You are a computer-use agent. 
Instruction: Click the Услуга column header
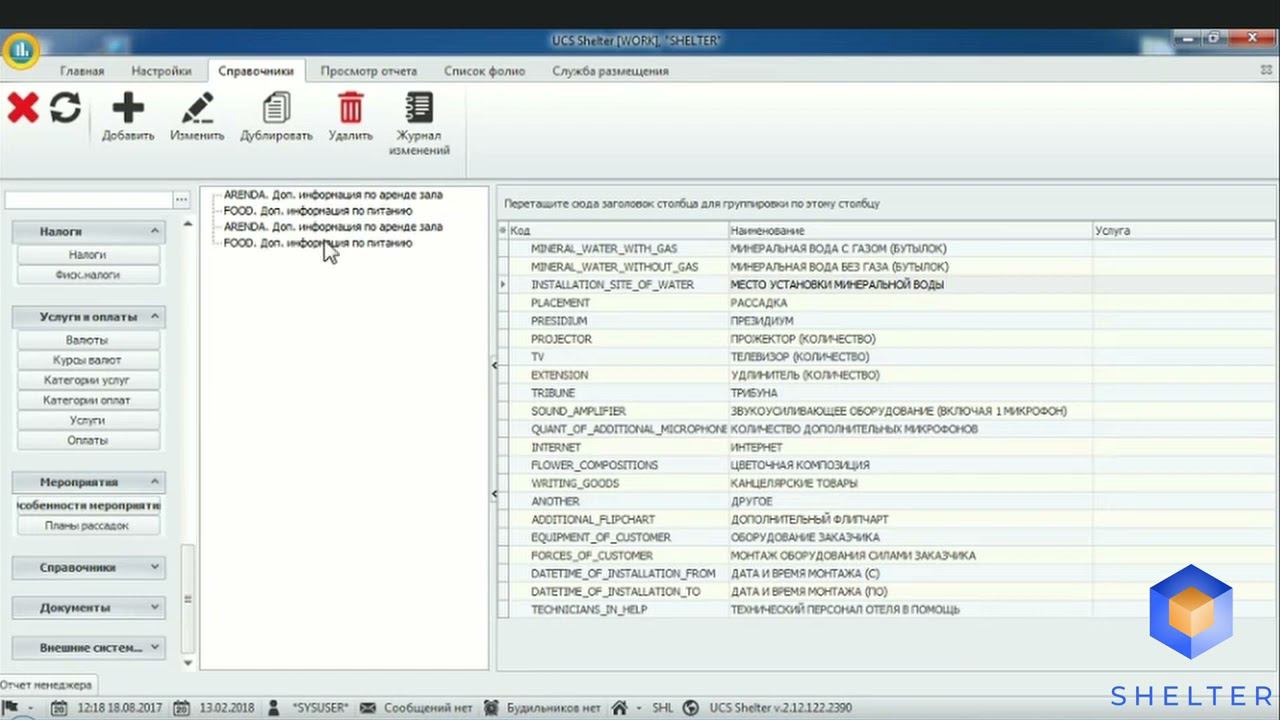click(1184, 230)
